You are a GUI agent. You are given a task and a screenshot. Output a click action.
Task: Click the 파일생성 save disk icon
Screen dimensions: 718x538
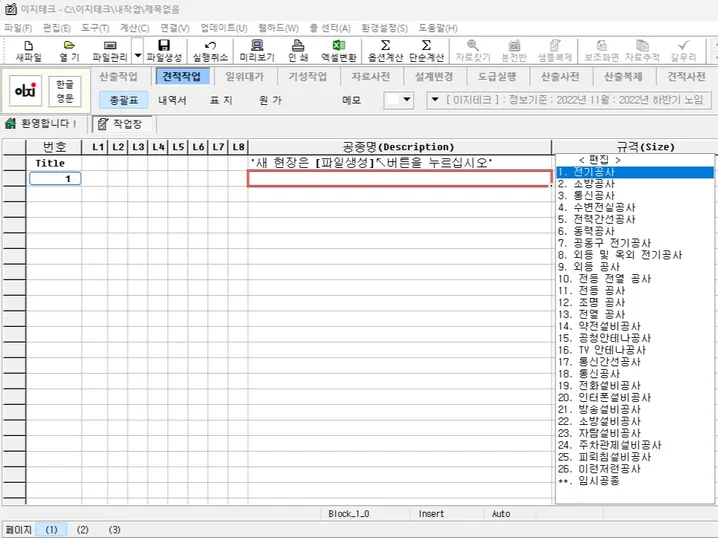pyautogui.click(x=164, y=50)
